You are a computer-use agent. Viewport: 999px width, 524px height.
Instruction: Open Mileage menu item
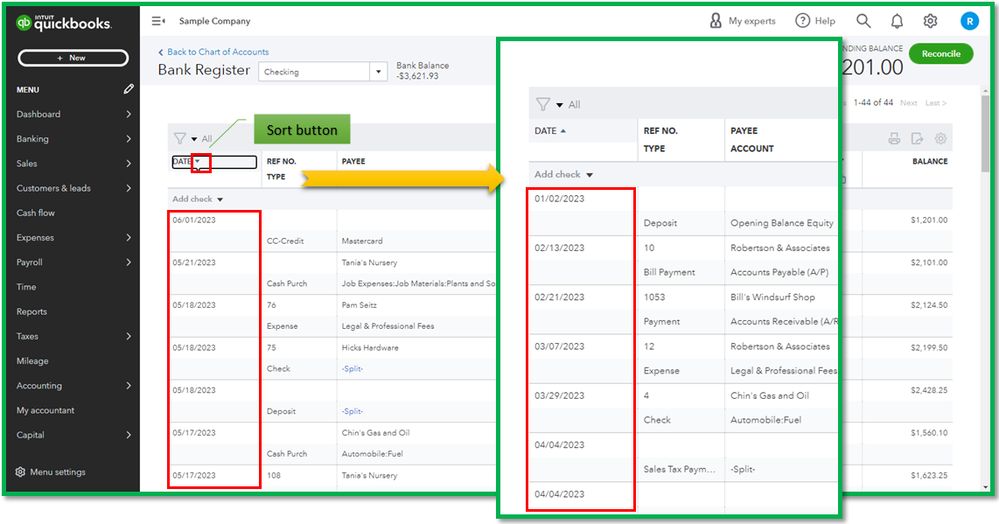(32, 361)
